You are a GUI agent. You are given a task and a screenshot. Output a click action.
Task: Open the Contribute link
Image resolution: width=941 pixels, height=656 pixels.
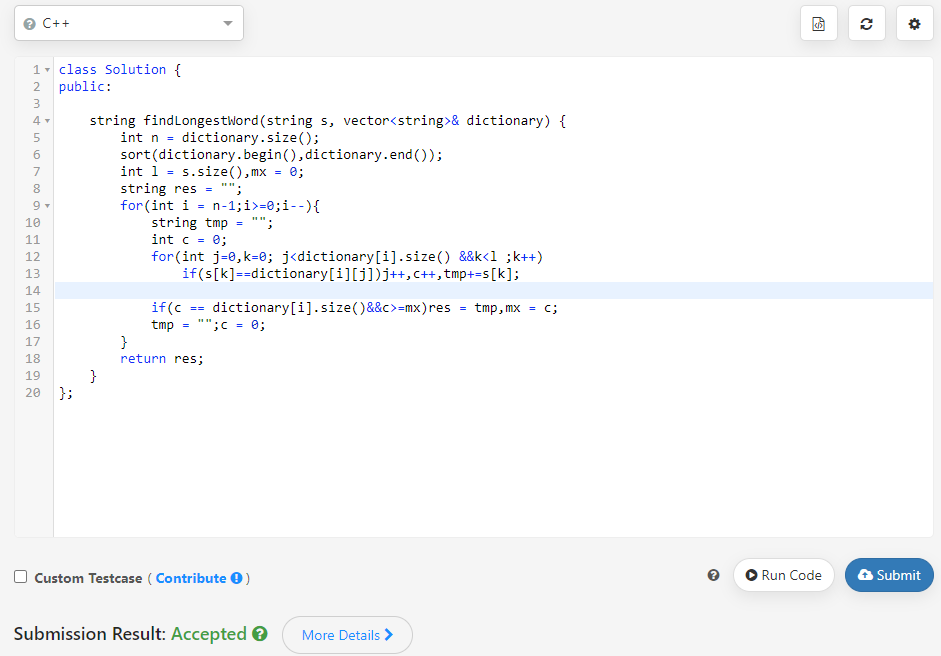191,578
